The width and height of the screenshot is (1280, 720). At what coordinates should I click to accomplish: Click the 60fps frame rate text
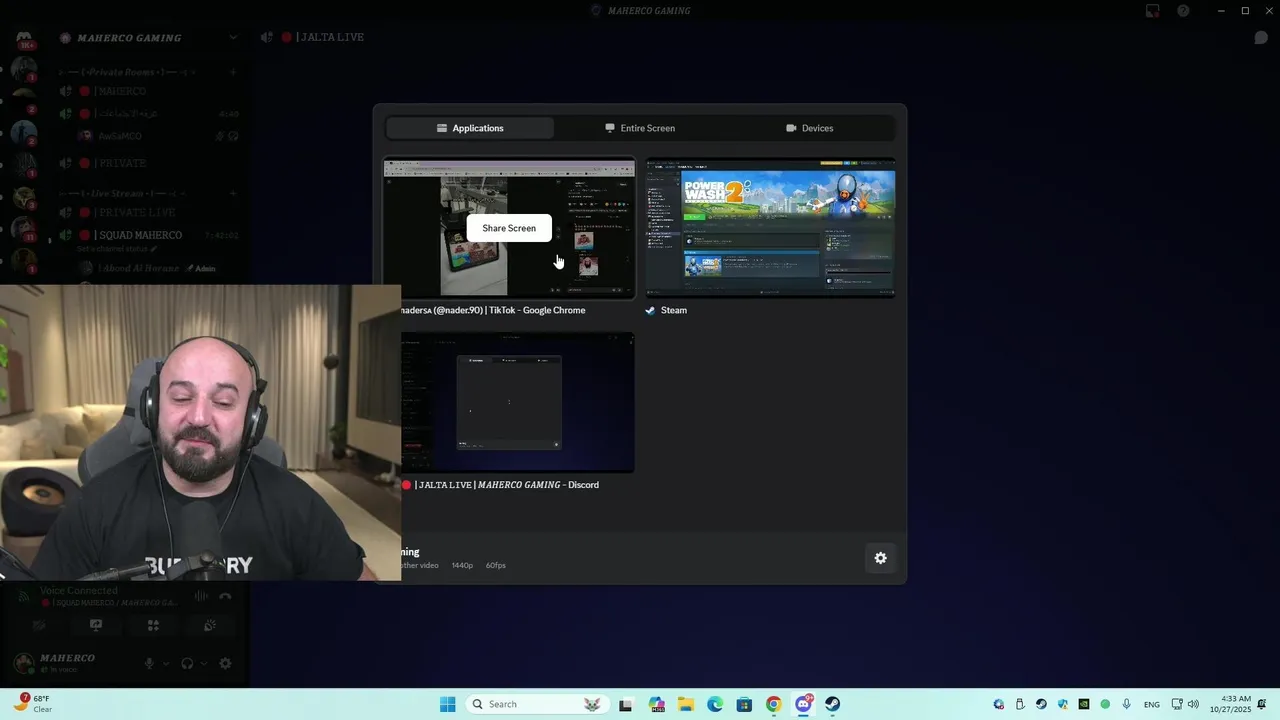tap(496, 566)
